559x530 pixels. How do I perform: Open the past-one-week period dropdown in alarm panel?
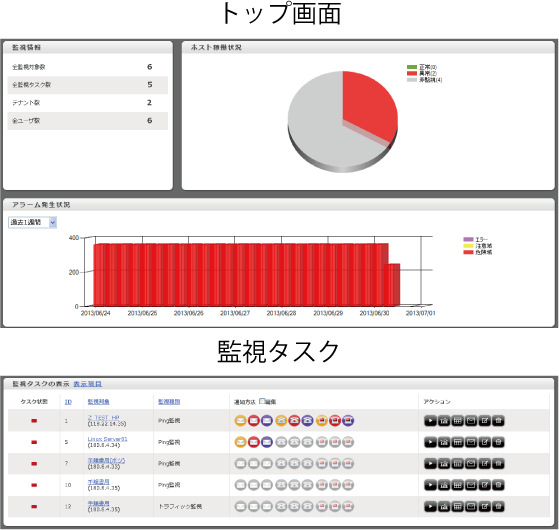(x=32, y=222)
